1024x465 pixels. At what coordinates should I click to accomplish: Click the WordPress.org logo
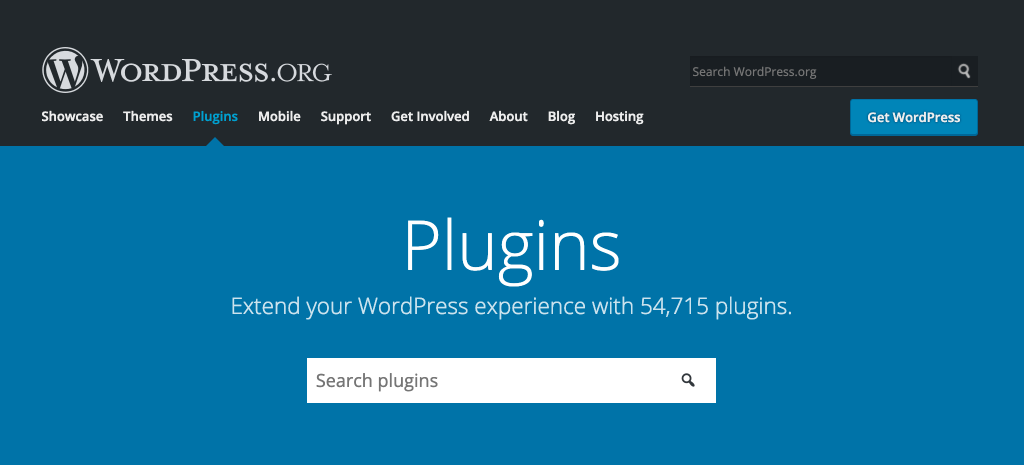pyautogui.click(x=187, y=70)
